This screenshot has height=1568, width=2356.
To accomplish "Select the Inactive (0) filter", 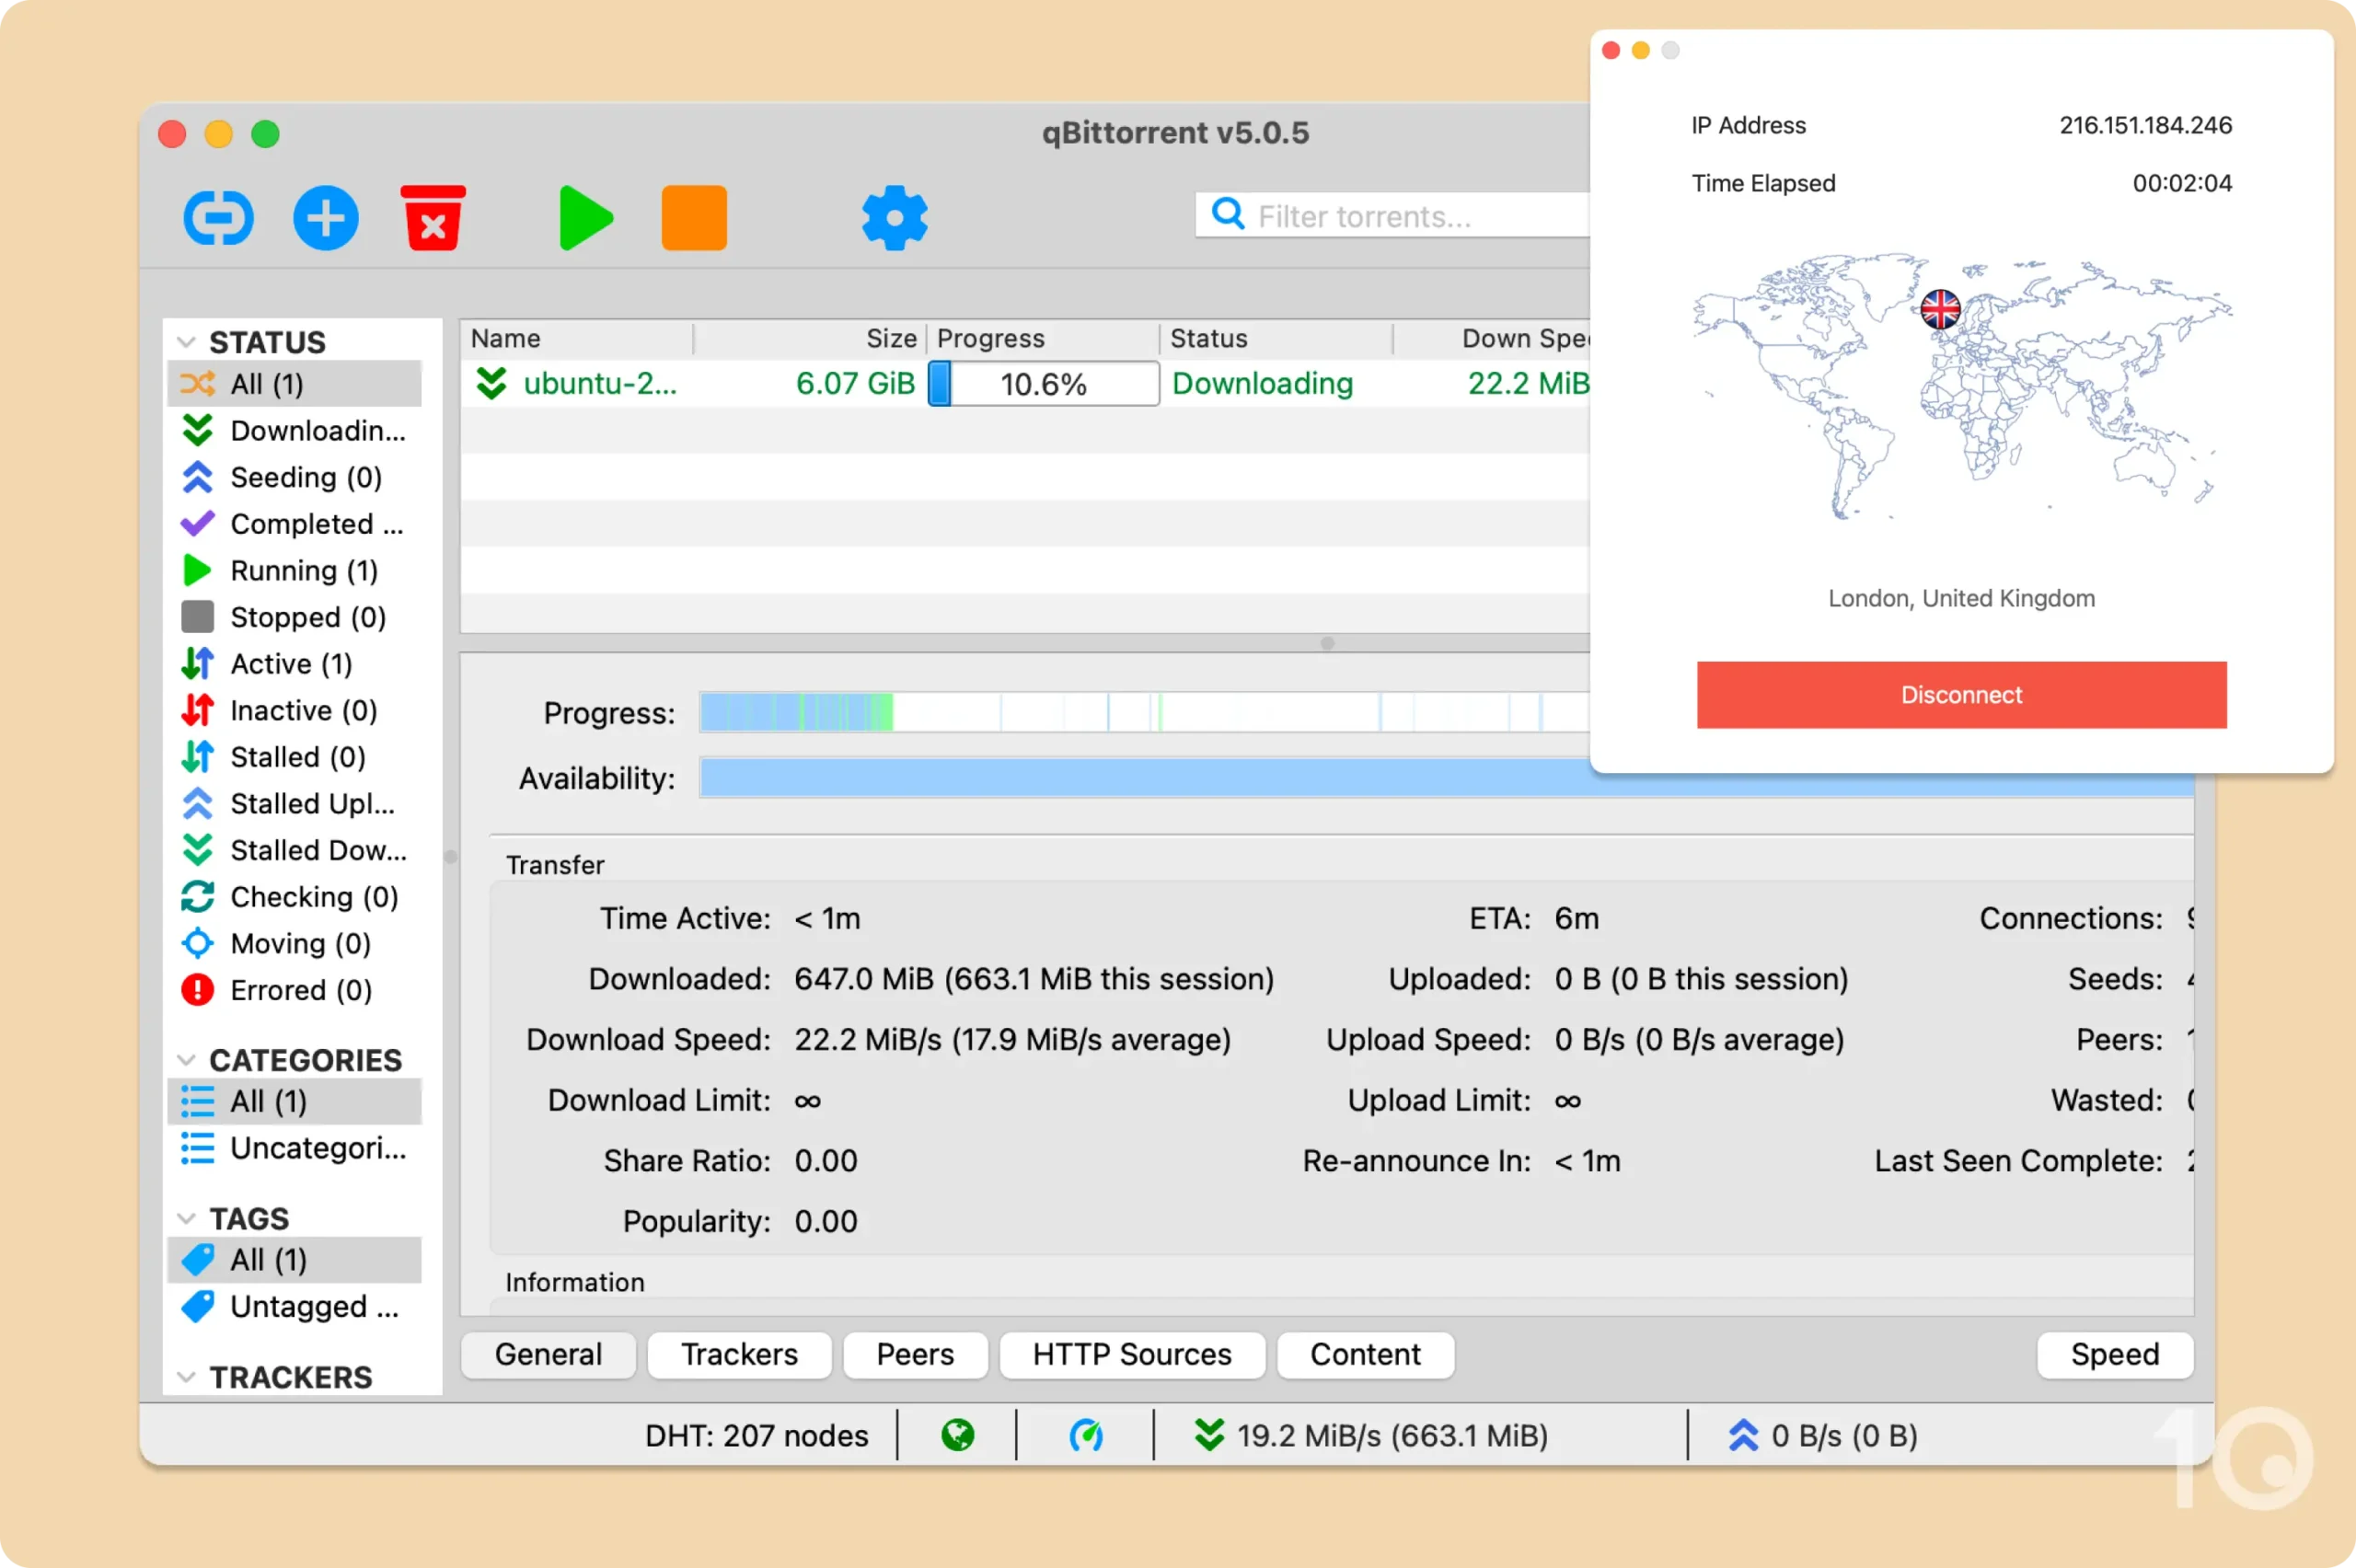I will pyautogui.click(x=295, y=711).
